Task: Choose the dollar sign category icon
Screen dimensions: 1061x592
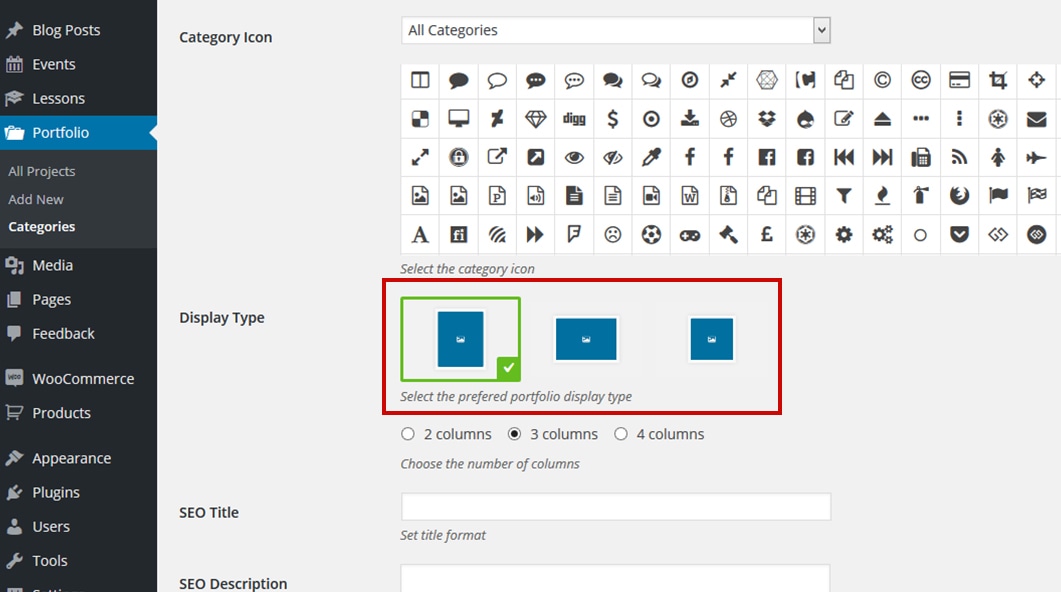Action: [612, 119]
